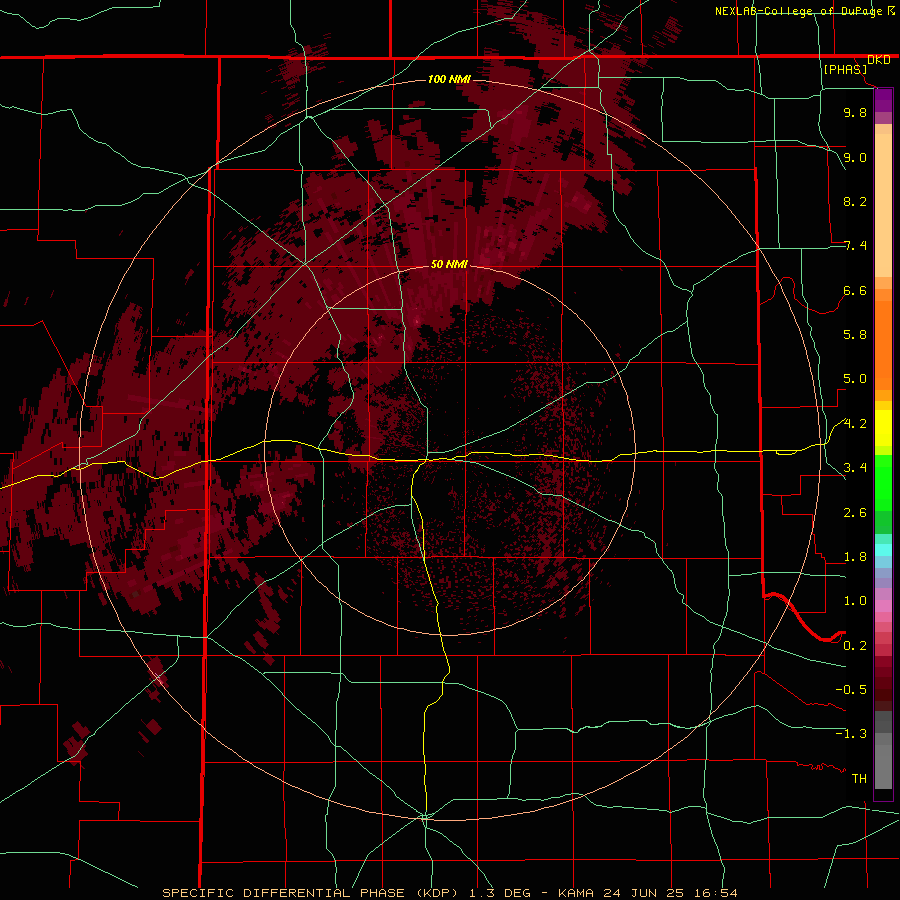Pick the bright yellow legend band
The height and width of the screenshot is (900, 900).
pyautogui.click(x=883, y=428)
